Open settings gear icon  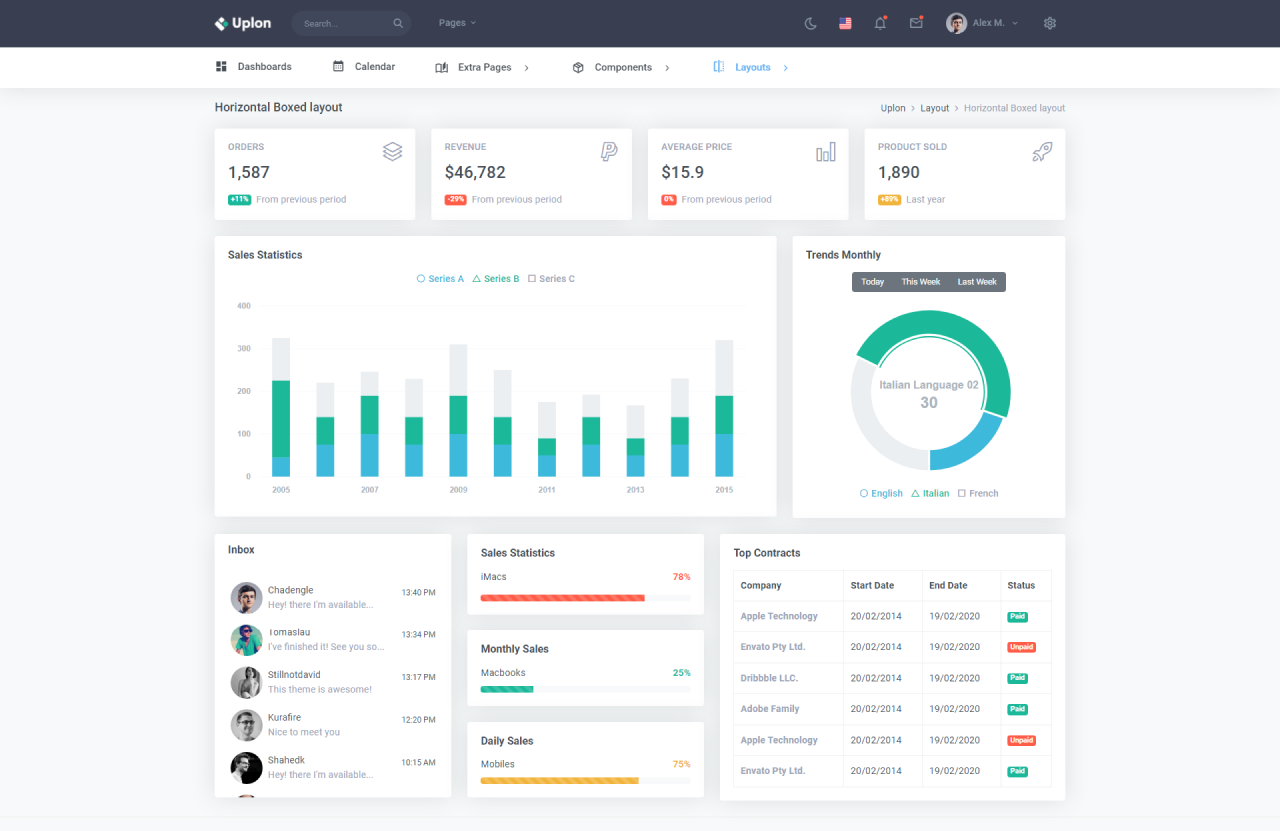[x=1050, y=23]
